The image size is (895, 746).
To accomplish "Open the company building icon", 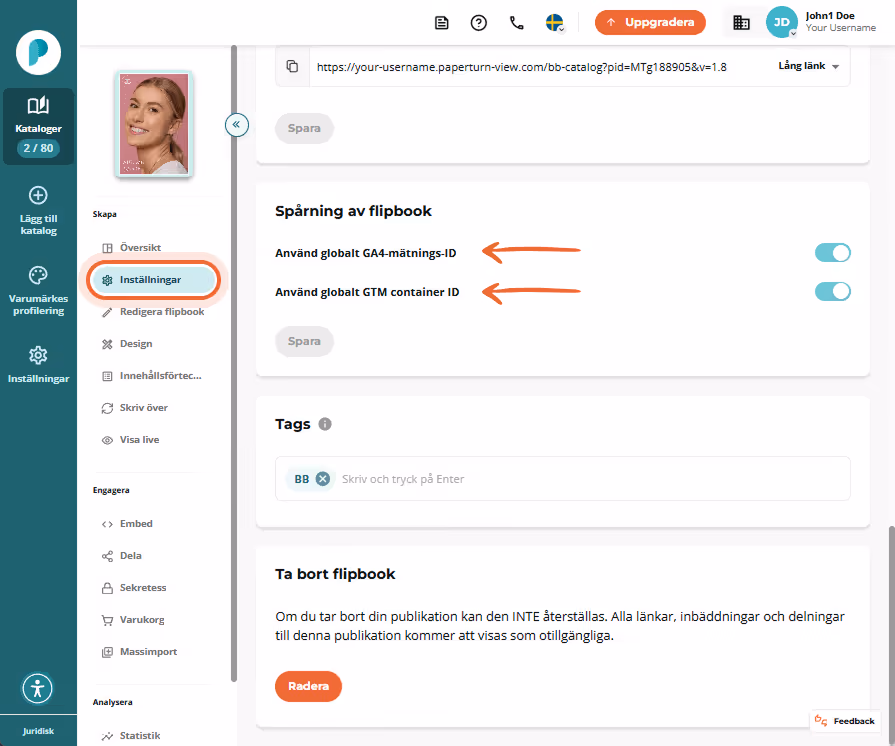I will [741, 23].
